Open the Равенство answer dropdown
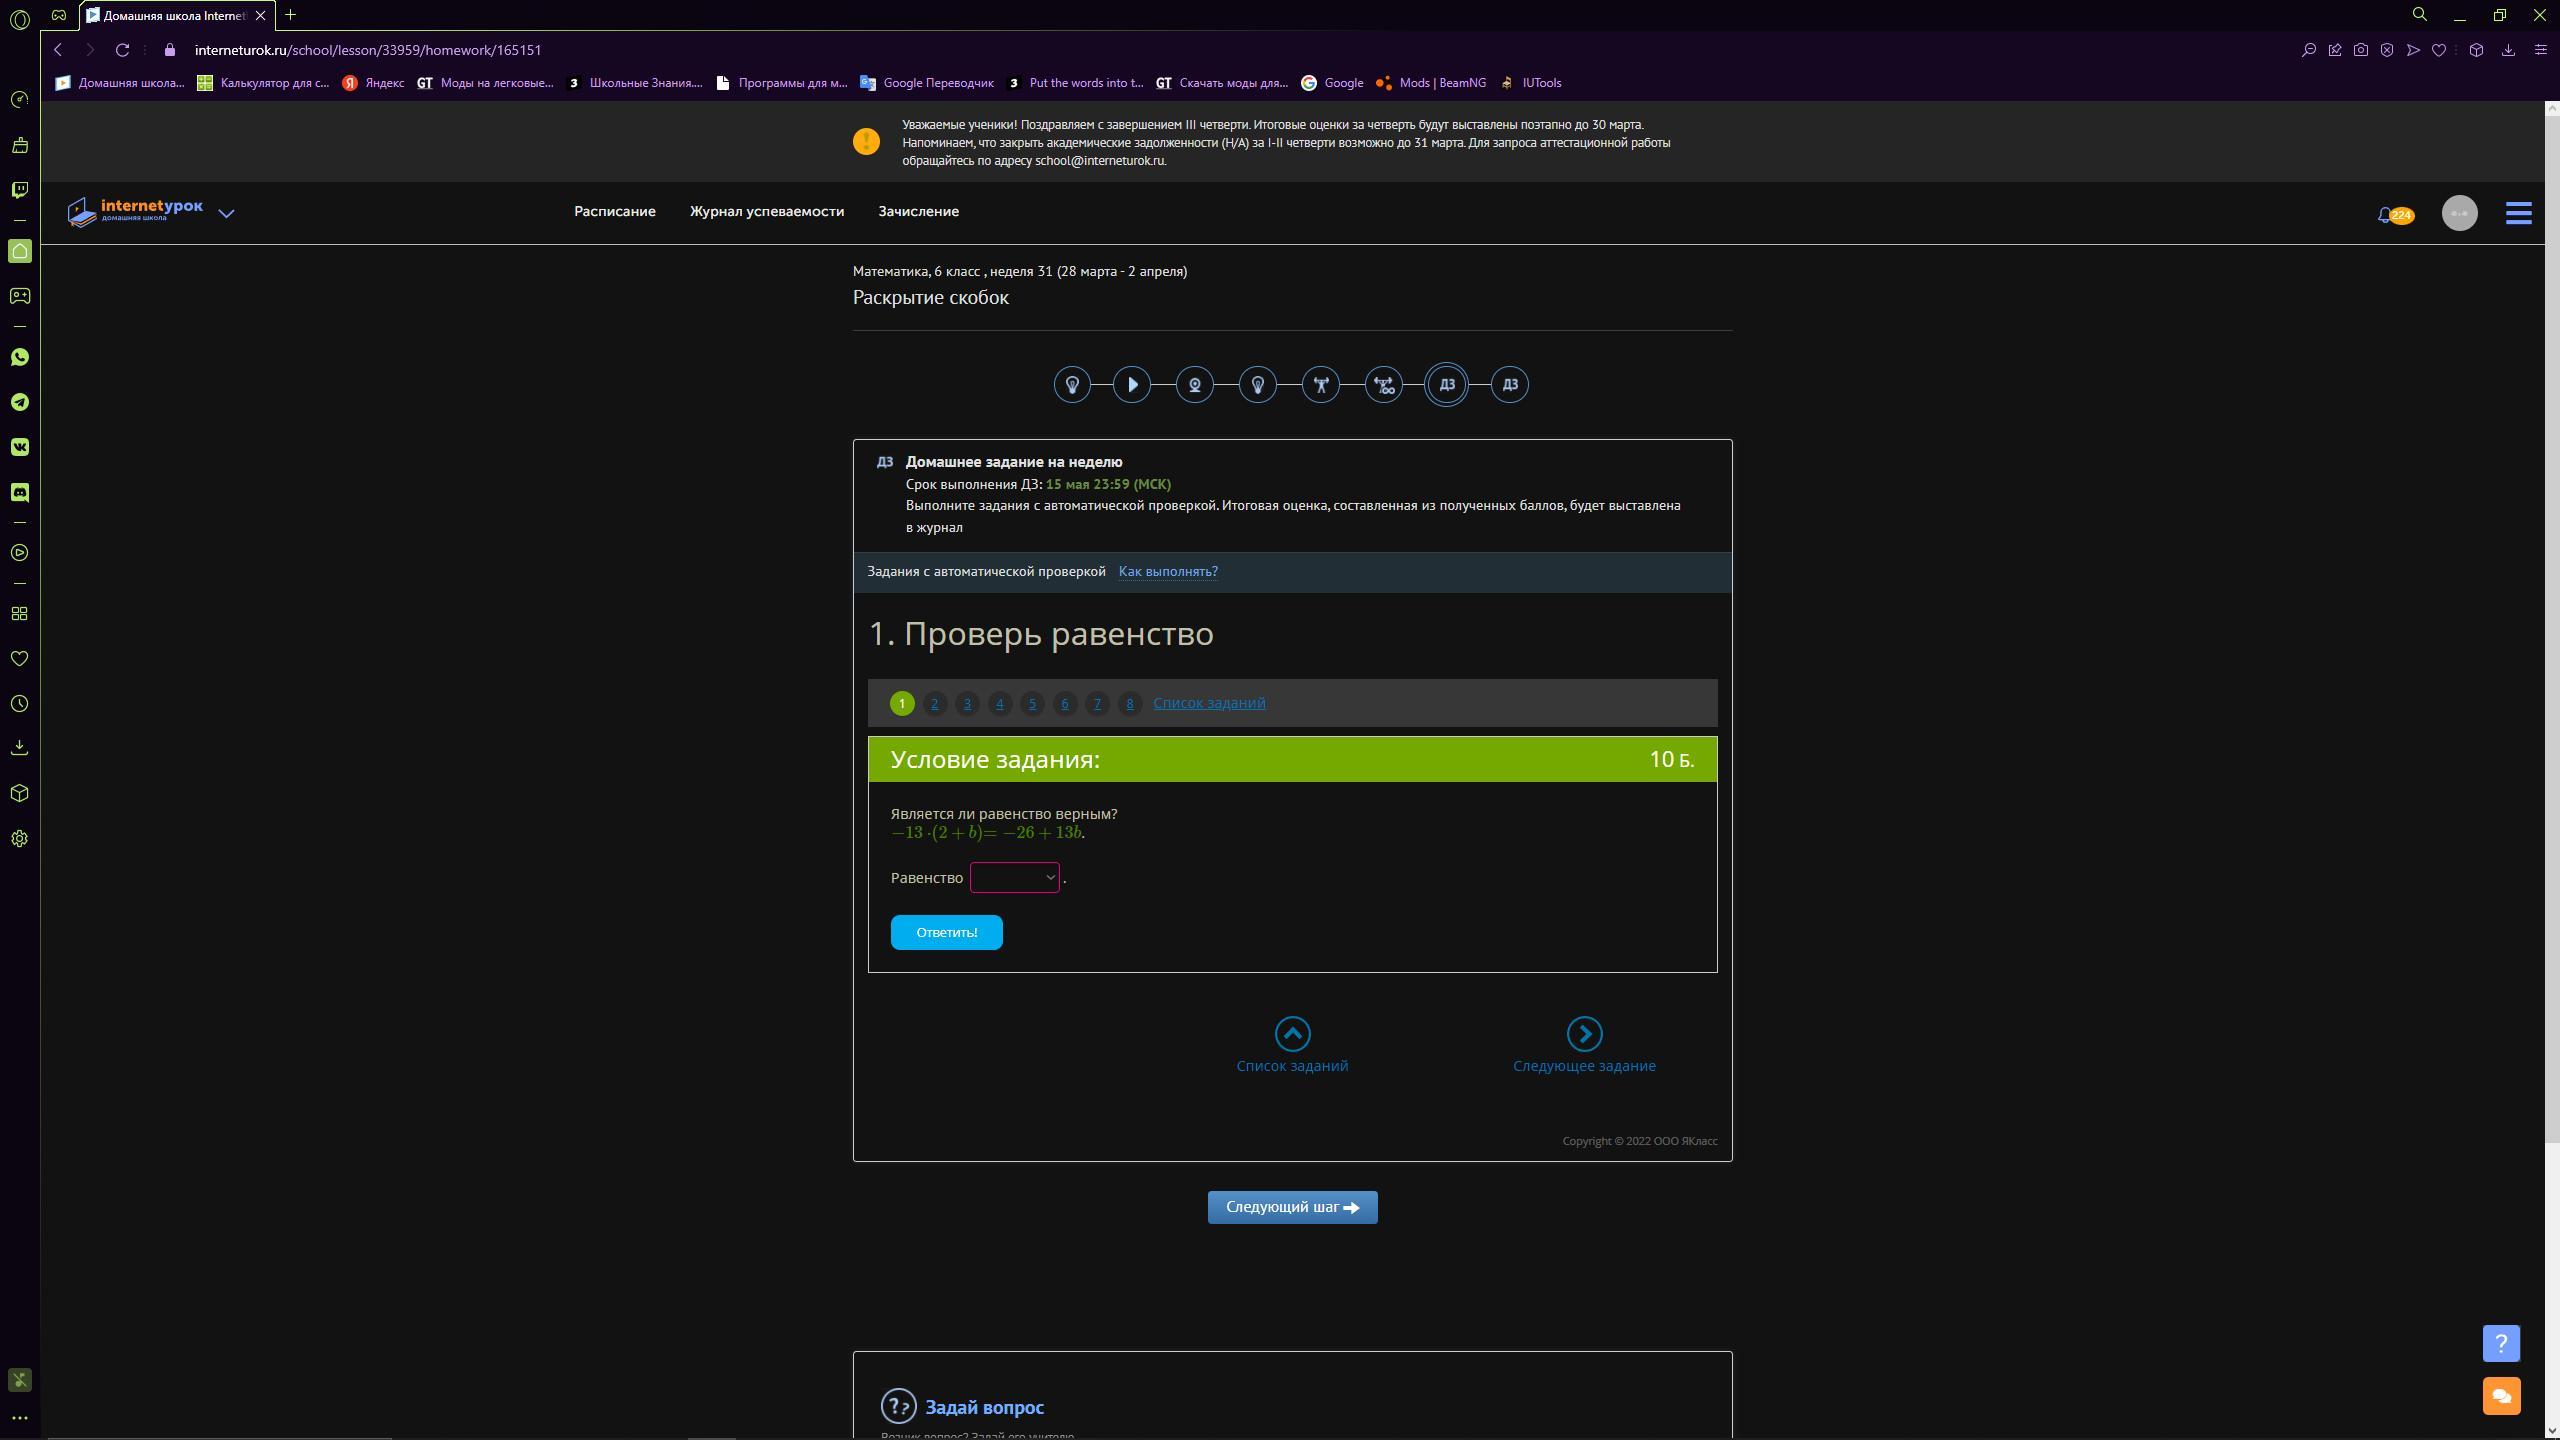 click(1014, 878)
